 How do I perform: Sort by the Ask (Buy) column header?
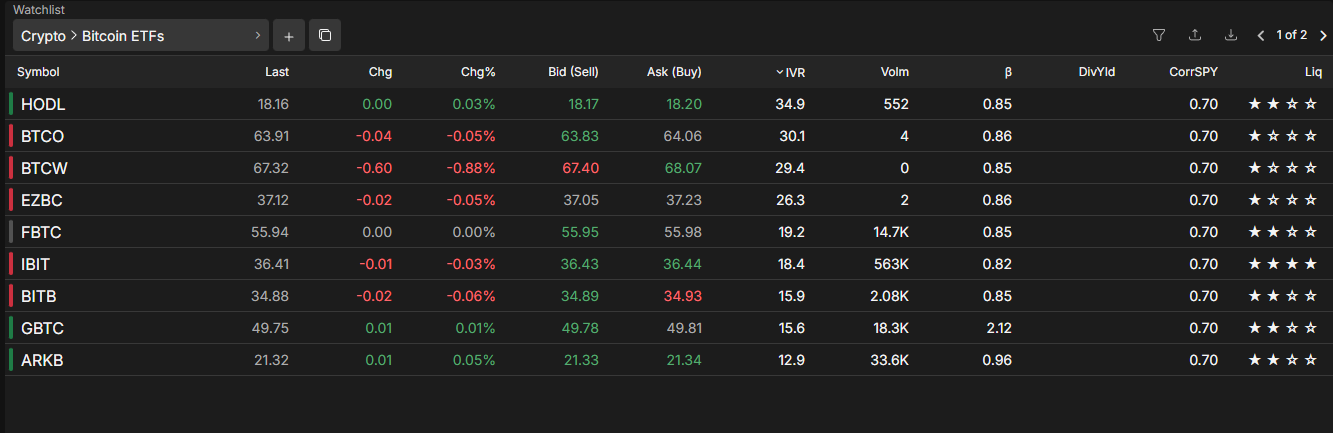674,72
